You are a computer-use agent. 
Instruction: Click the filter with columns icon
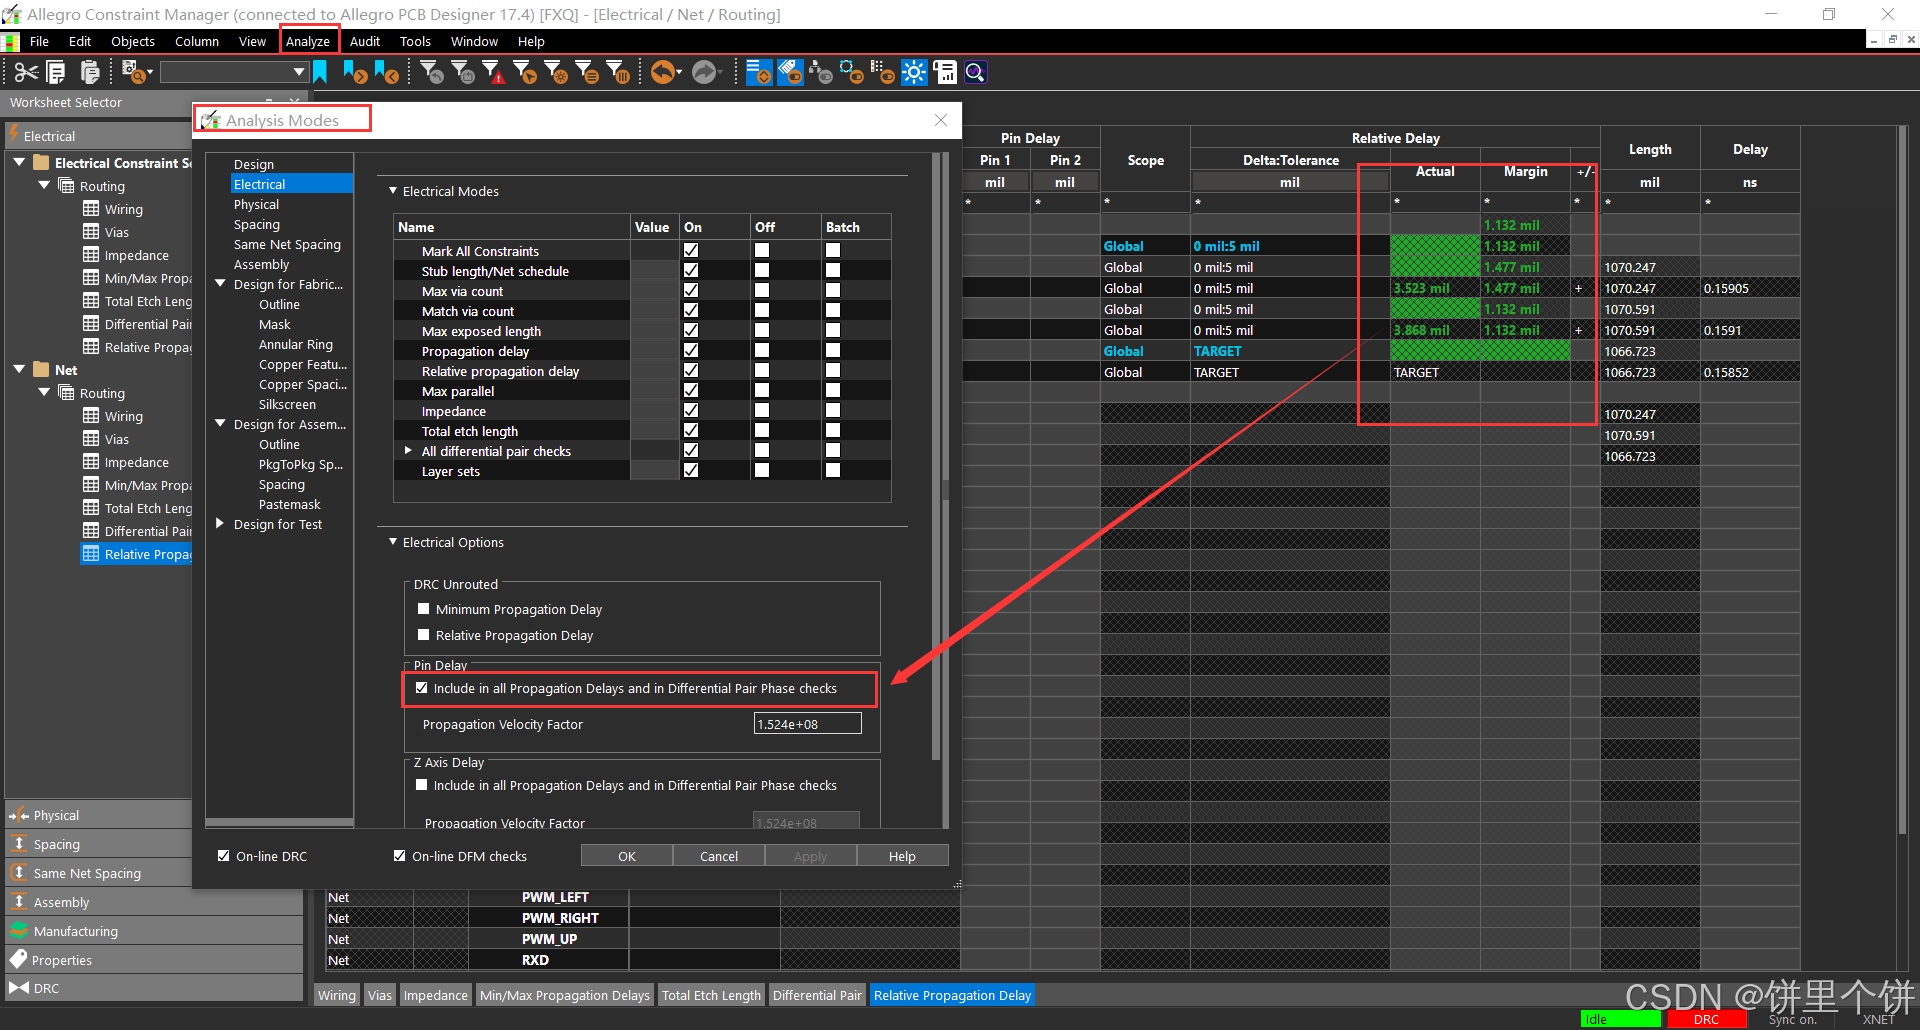(618, 72)
